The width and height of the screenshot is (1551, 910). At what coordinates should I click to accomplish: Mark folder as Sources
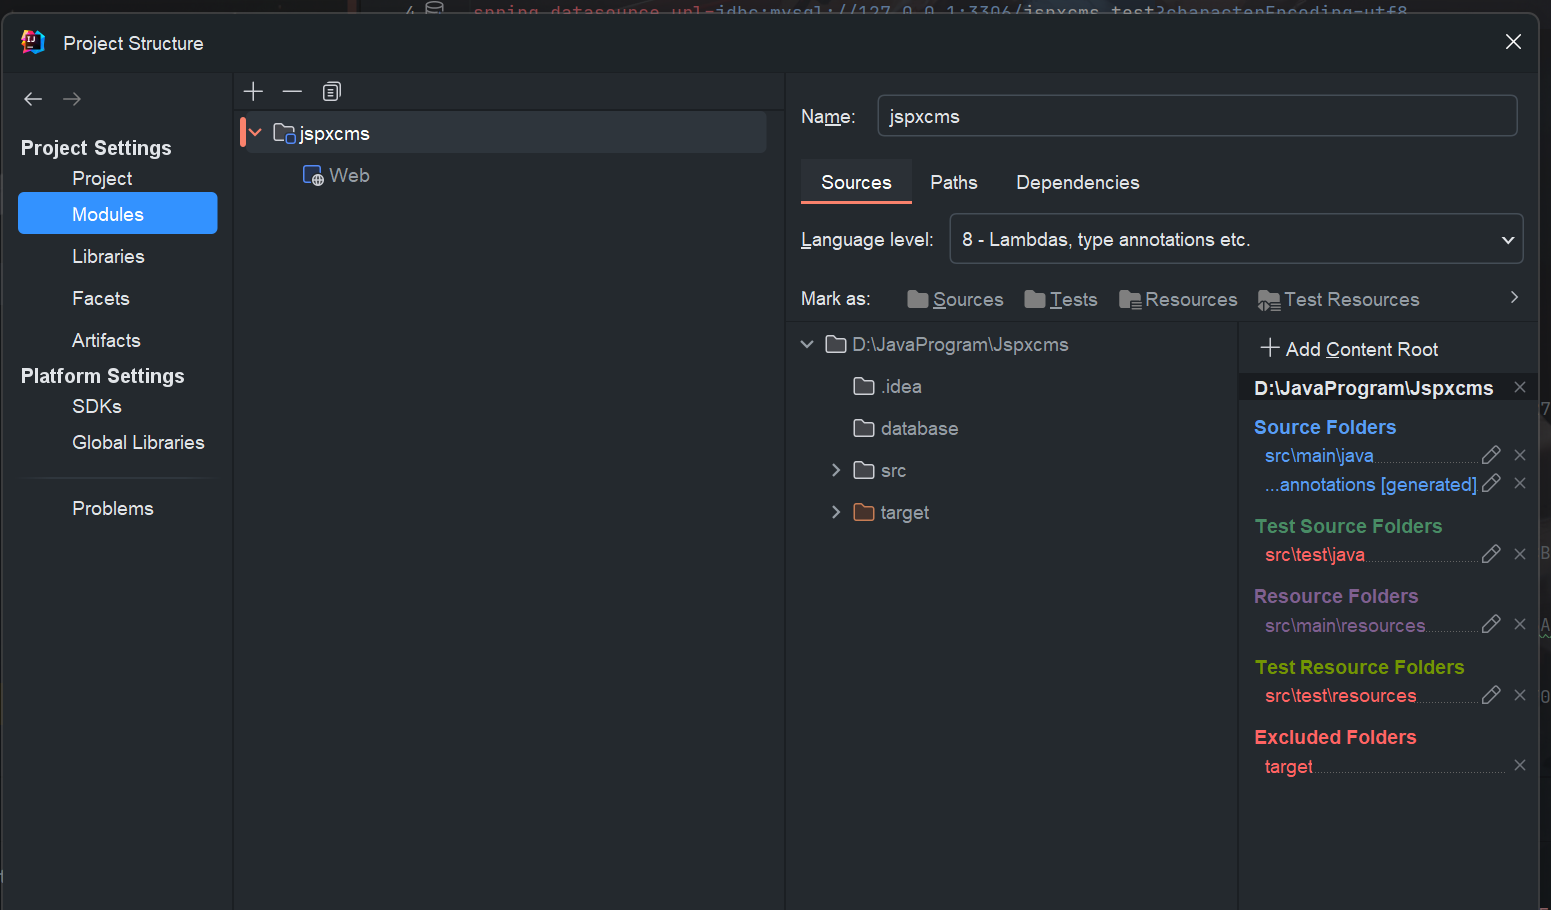click(x=955, y=300)
